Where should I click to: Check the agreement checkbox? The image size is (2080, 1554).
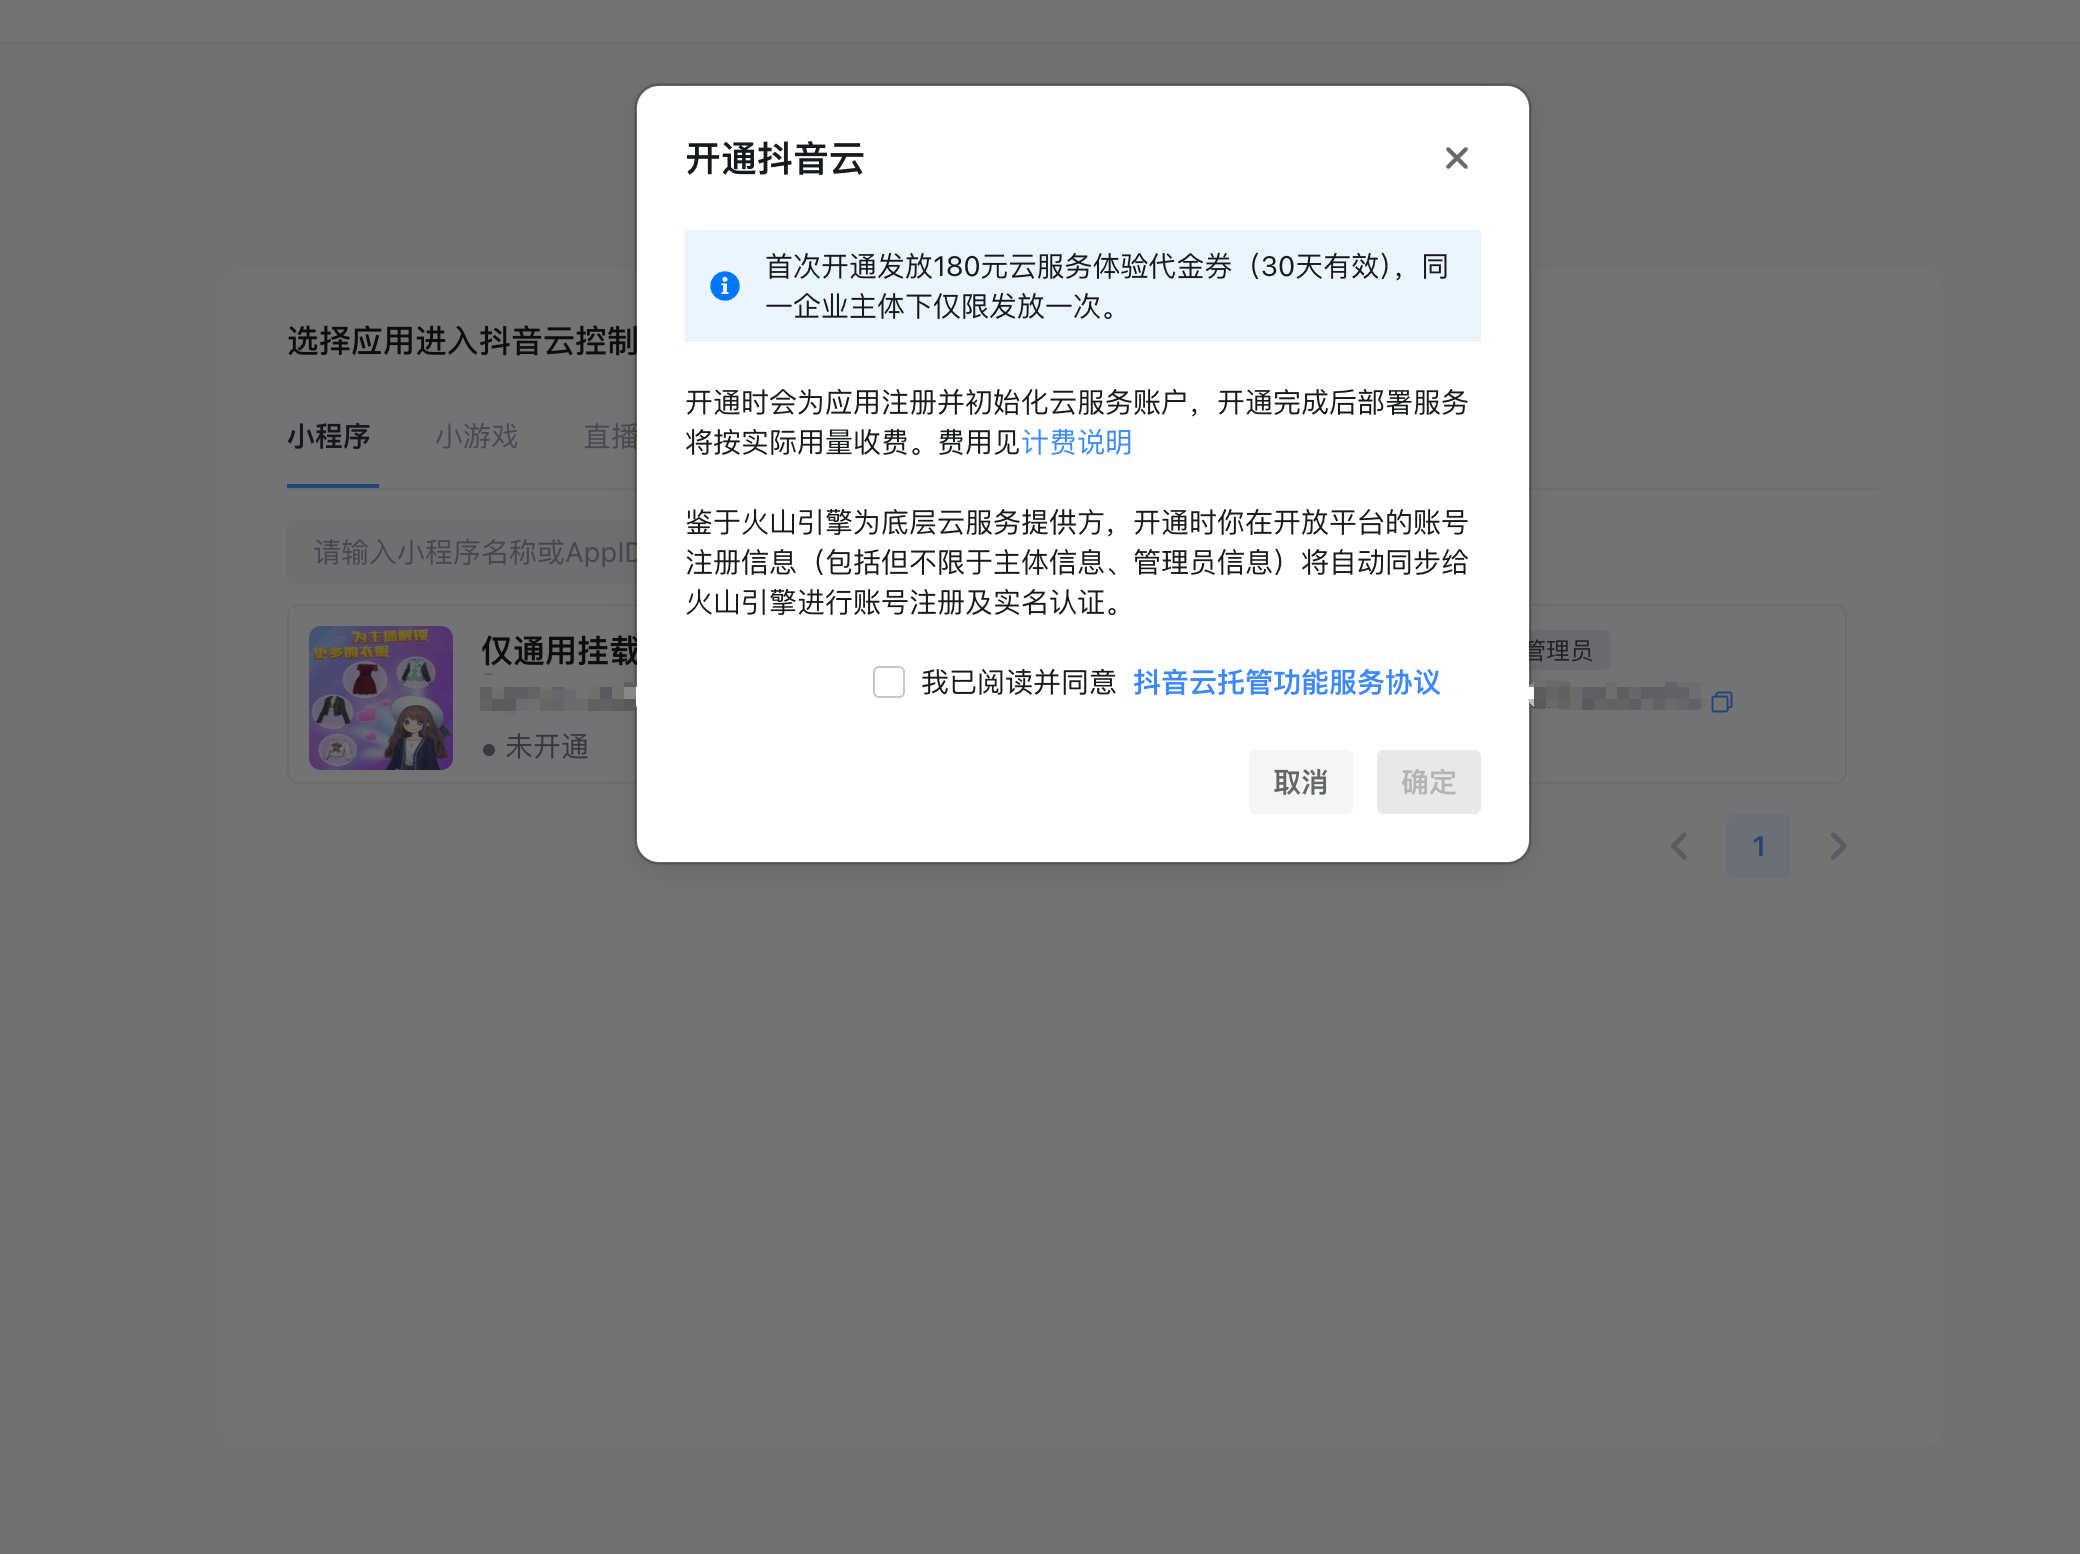(x=888, y=682)
